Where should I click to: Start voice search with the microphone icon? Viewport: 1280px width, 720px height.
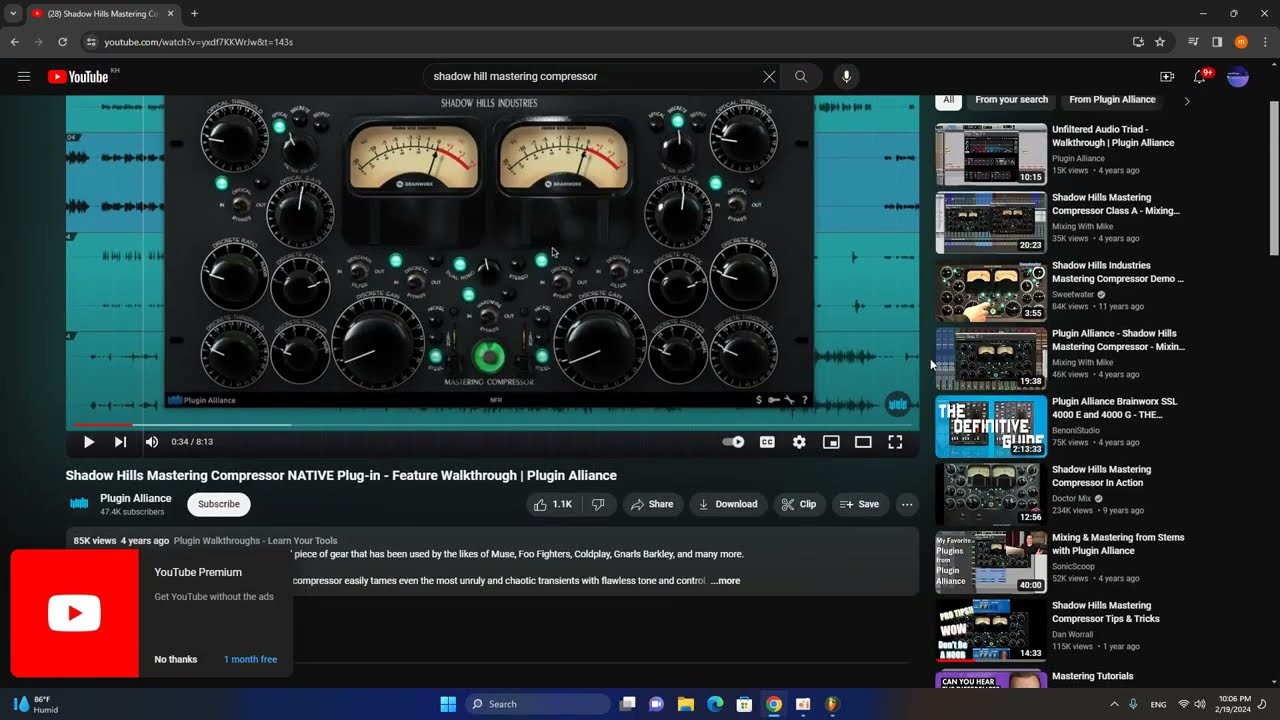(846, 76)
